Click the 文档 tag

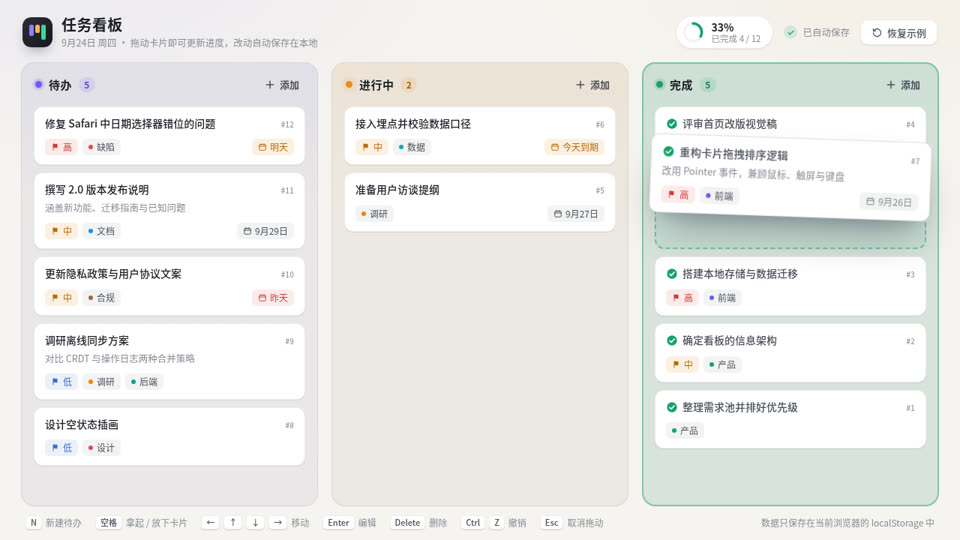click(x=101, y=231)
